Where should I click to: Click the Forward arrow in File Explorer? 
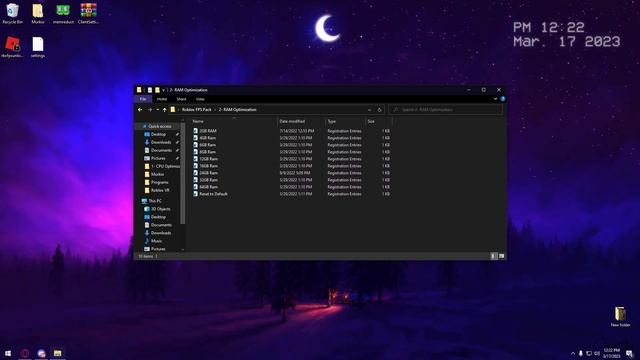tap(150, 110)
